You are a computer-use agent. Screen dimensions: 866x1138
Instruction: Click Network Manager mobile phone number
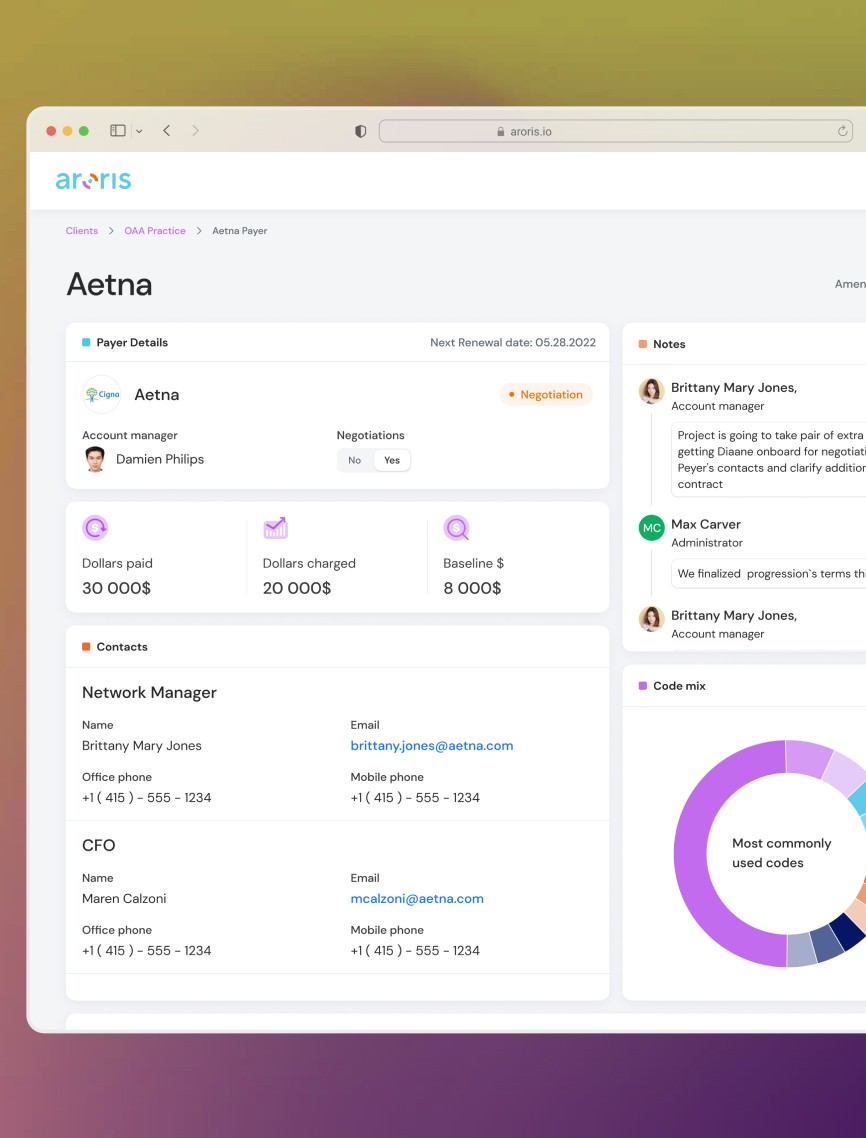(415, 798)
